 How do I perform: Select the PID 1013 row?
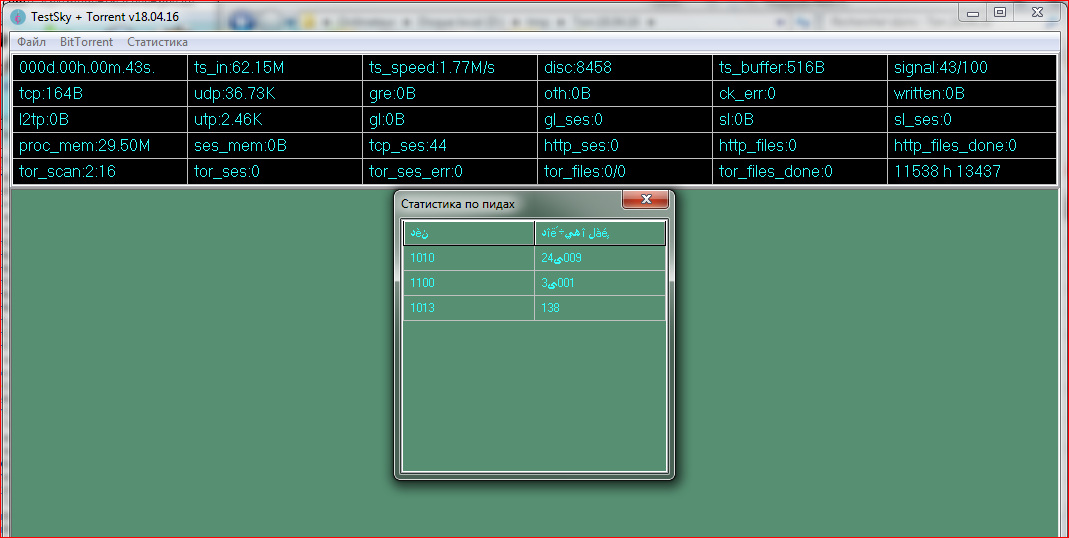coord(469,308)
